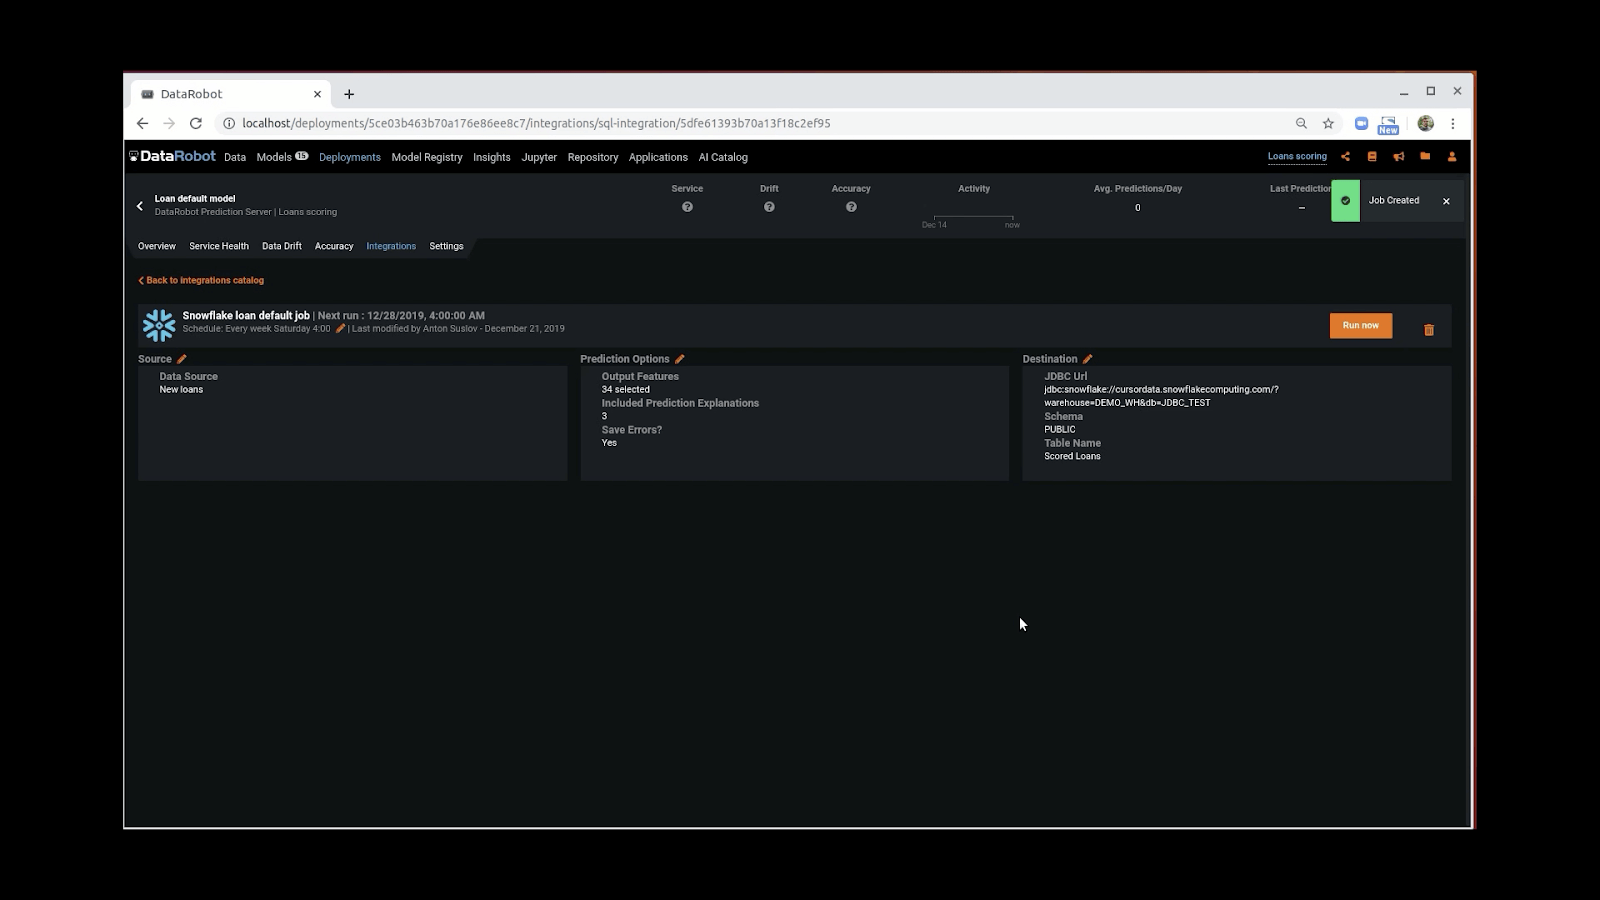Switch to Integrations tab

click(x=391, y=246)
